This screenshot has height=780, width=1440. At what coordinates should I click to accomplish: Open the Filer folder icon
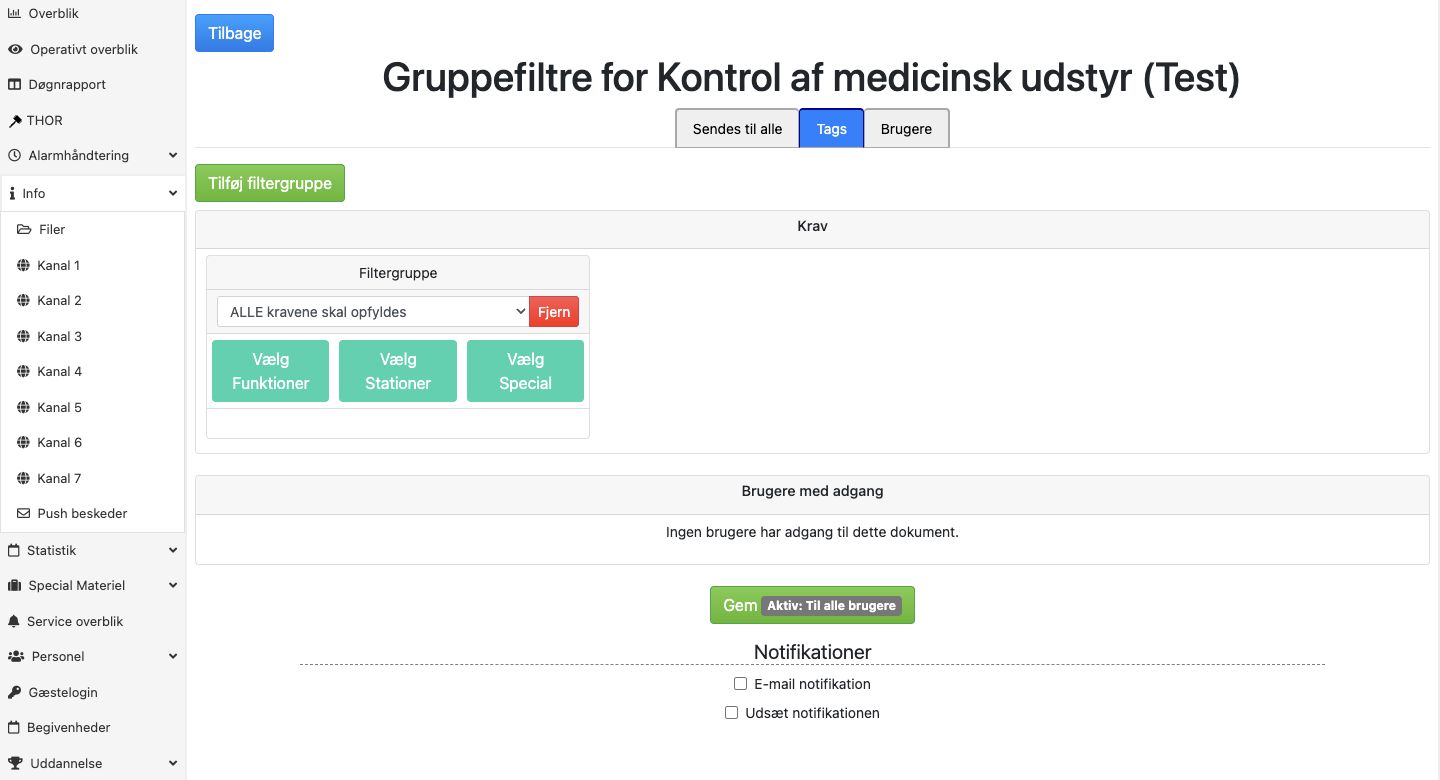tap(25, 229)
